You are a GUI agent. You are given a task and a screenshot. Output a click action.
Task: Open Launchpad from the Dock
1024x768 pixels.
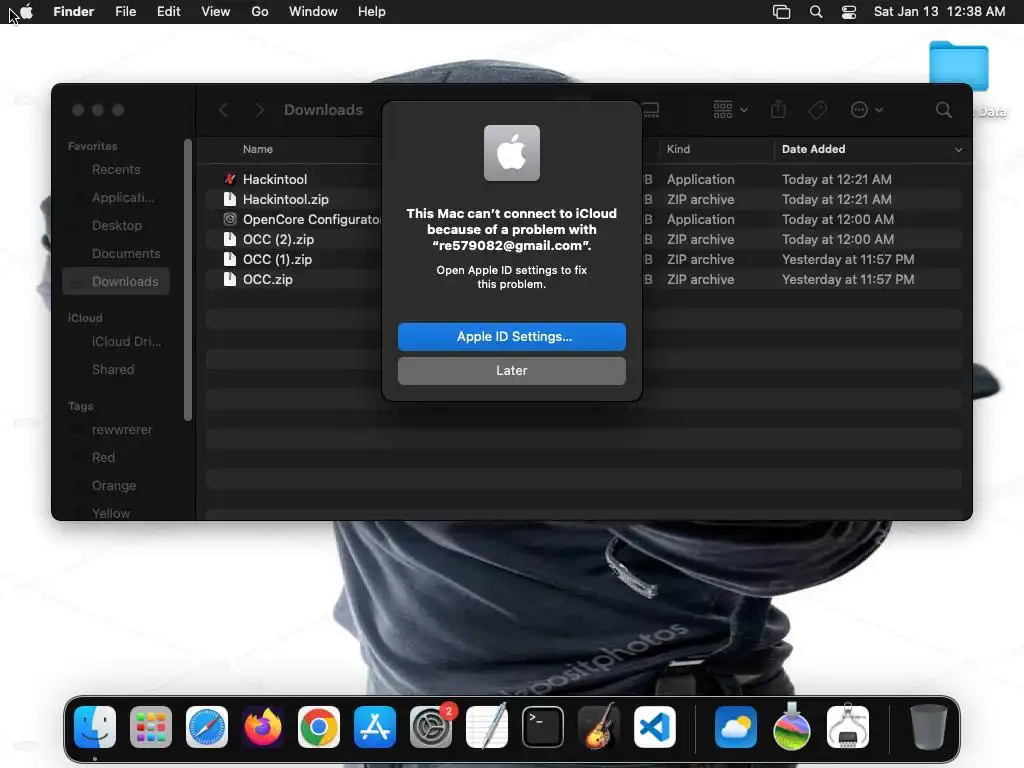pyautogui.click(x=151, y=727)
